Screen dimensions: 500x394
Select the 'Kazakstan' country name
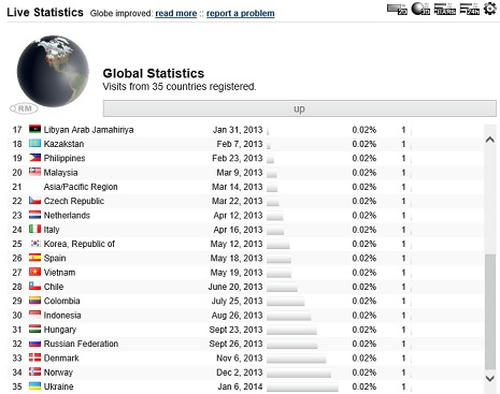[64, 144]
